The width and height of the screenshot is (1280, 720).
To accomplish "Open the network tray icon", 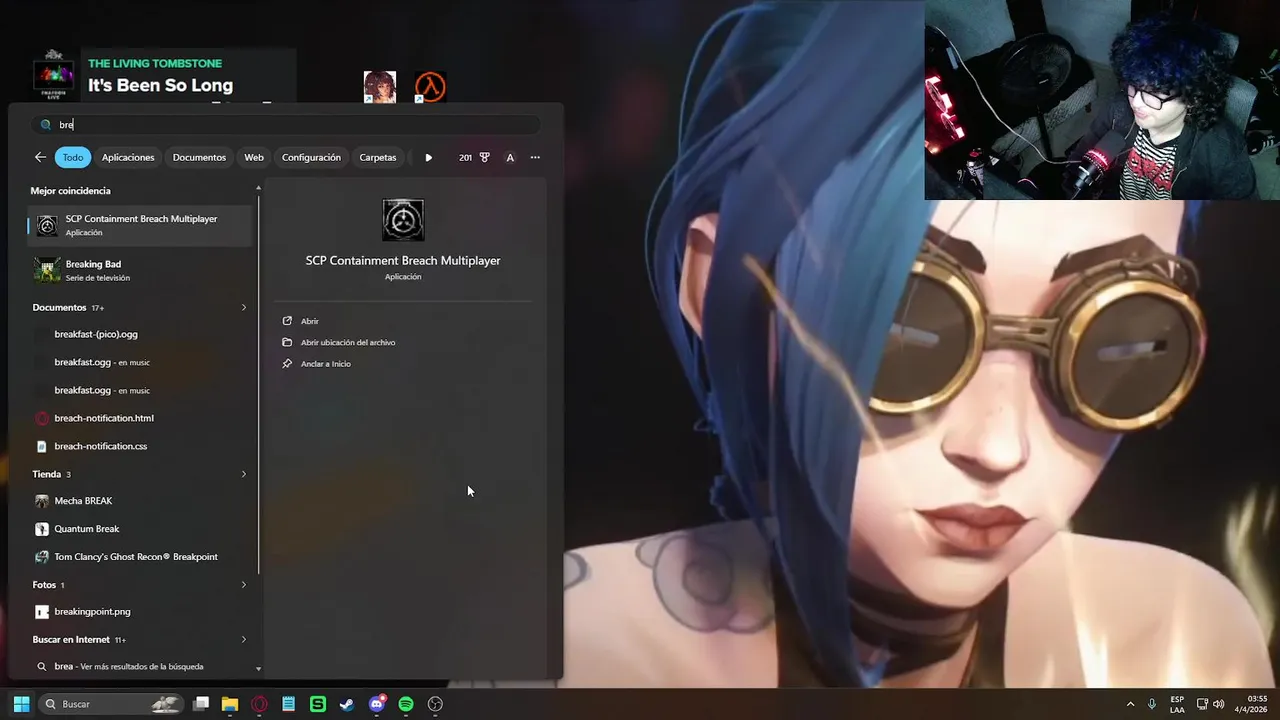I will (x=1202, y=704).
